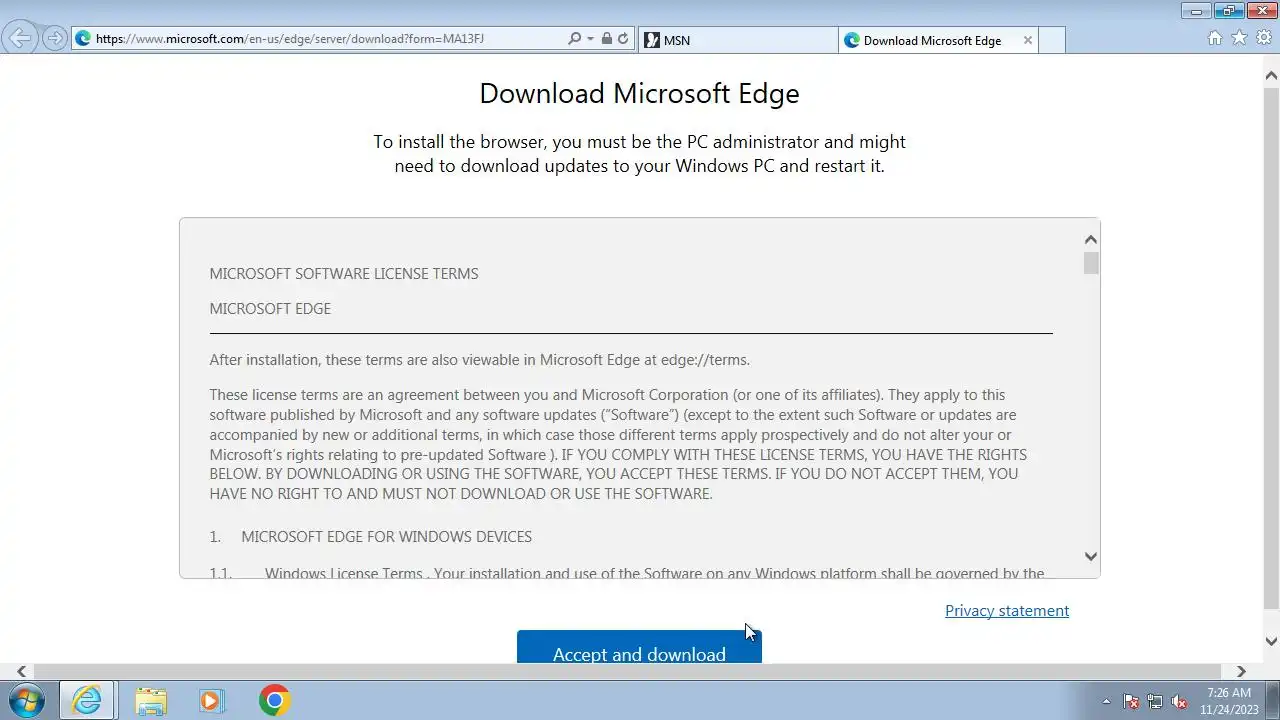Open File Explorer from taskbar
Viewport: 1280px width, 720px height.
pyautogui.click(x=151, y=700)
